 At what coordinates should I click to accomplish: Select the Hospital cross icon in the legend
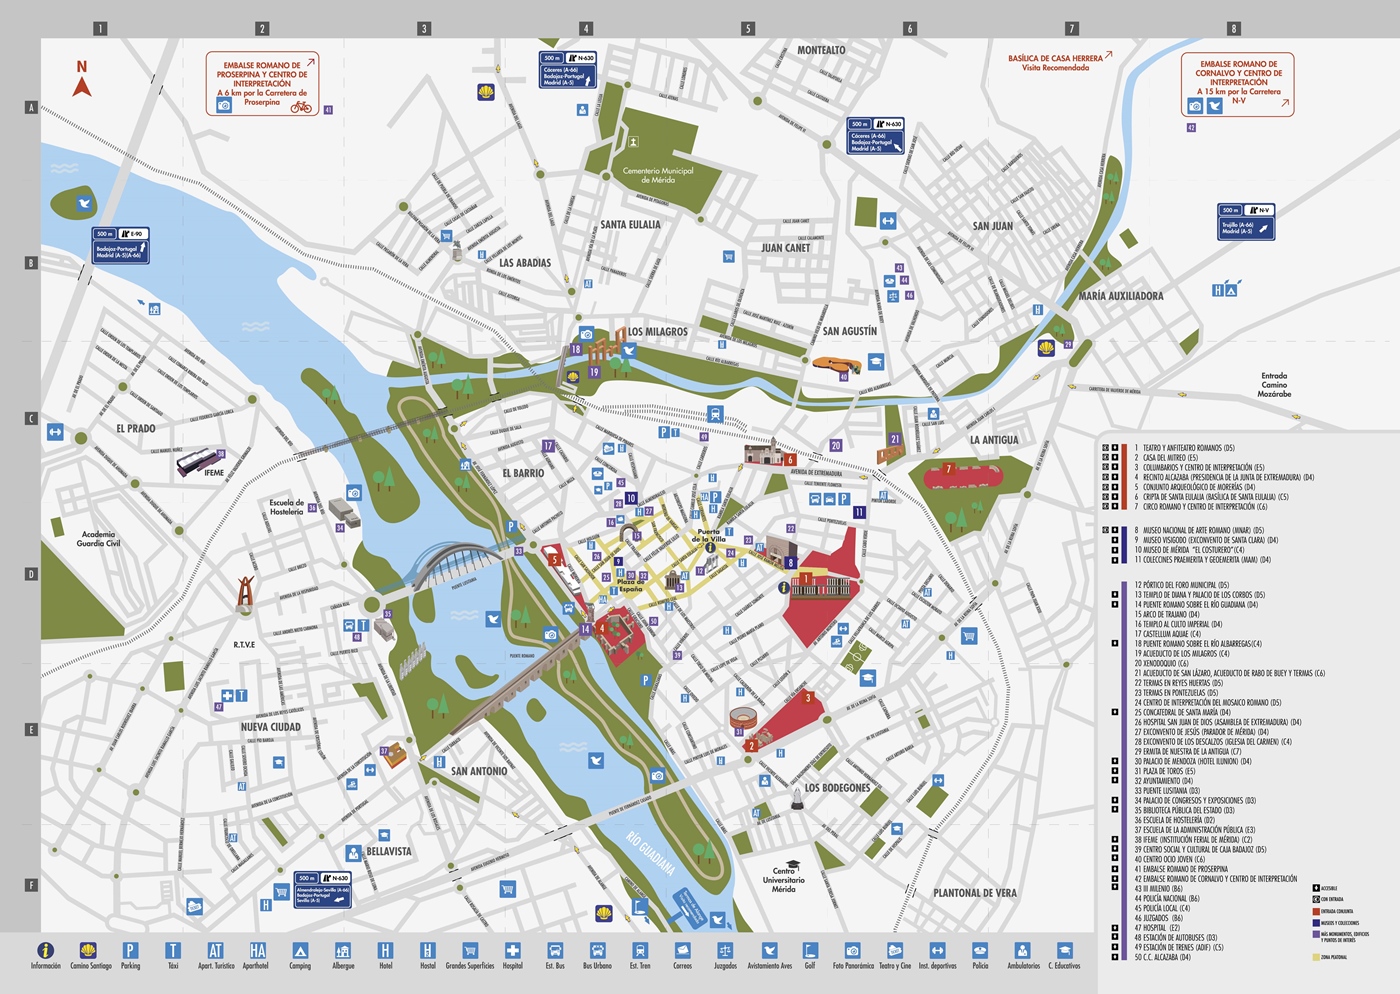[512, 950]
